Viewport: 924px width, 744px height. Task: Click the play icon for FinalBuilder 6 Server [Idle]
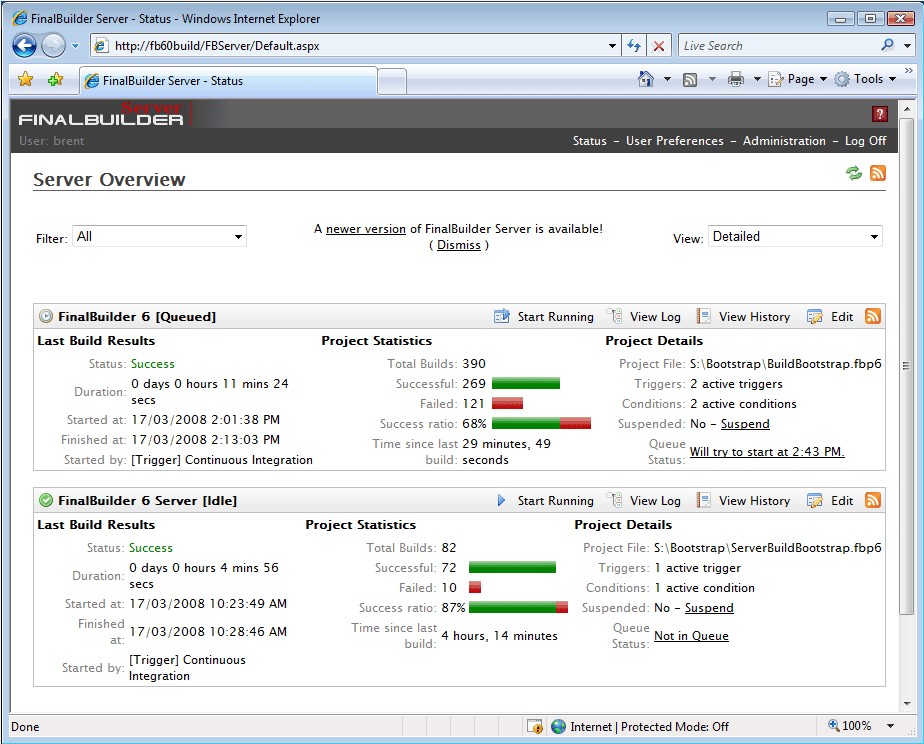pyautogui.click(x=501, y=500)
